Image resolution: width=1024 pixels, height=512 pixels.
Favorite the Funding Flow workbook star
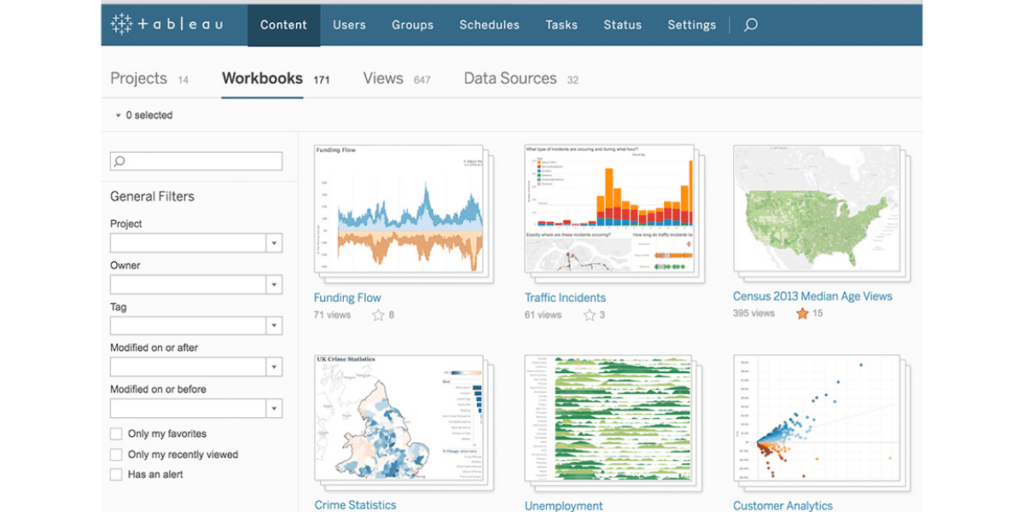click(x=378, y=315)
